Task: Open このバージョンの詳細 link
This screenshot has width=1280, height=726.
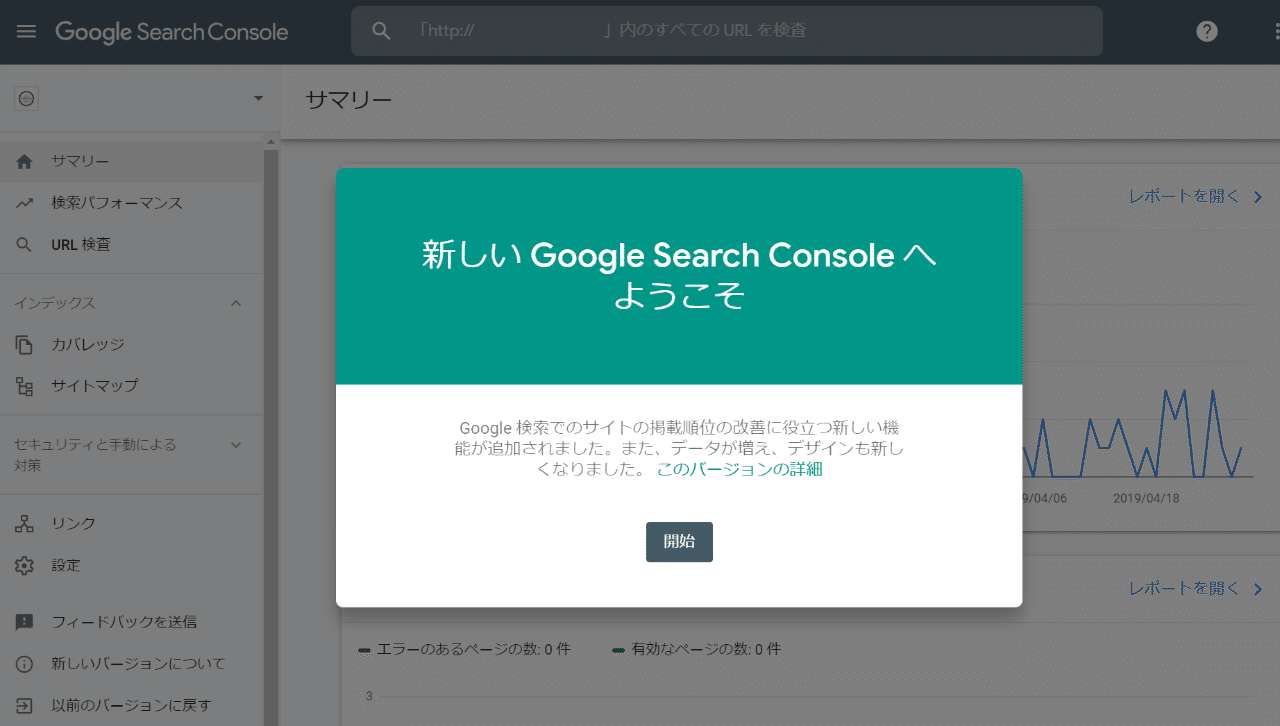Action: coord(740,468)
